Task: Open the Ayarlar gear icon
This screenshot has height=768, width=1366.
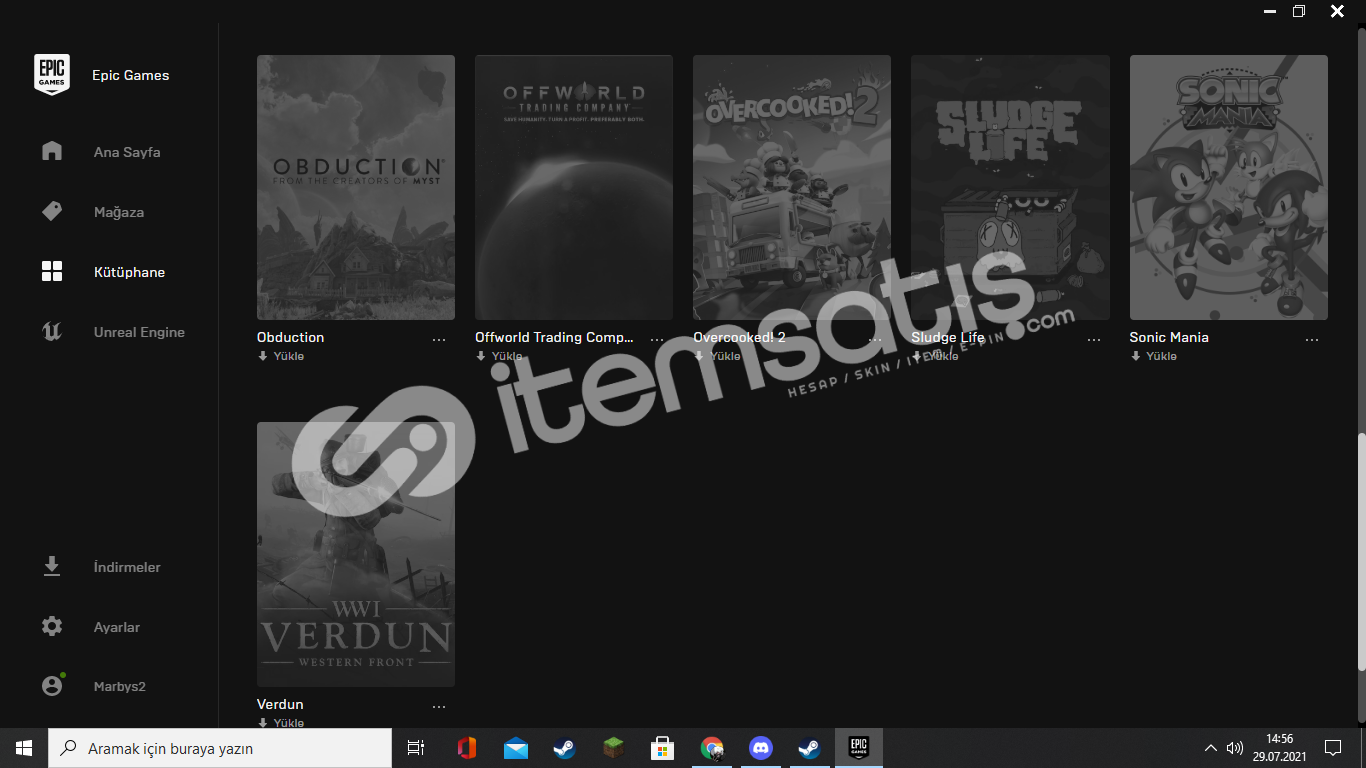Action: [52, 627]
